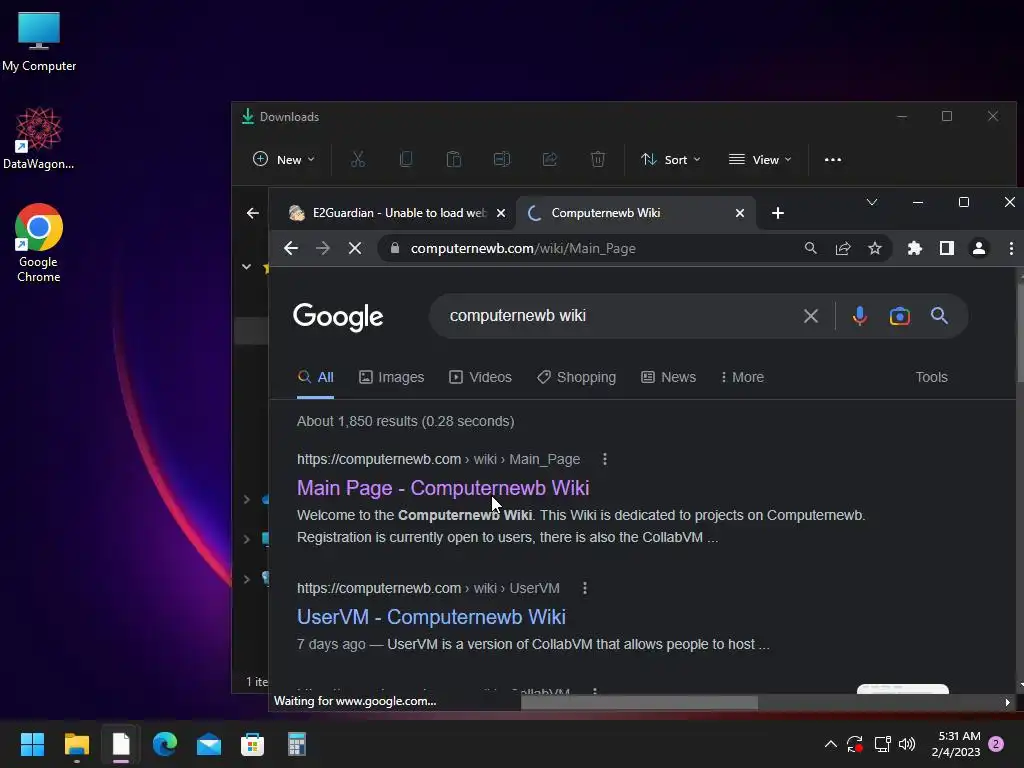Image resolution: width=1024 pixels, height=768 pixels.
Task: Switch to News results tab
Action: [x=668, y=377]
